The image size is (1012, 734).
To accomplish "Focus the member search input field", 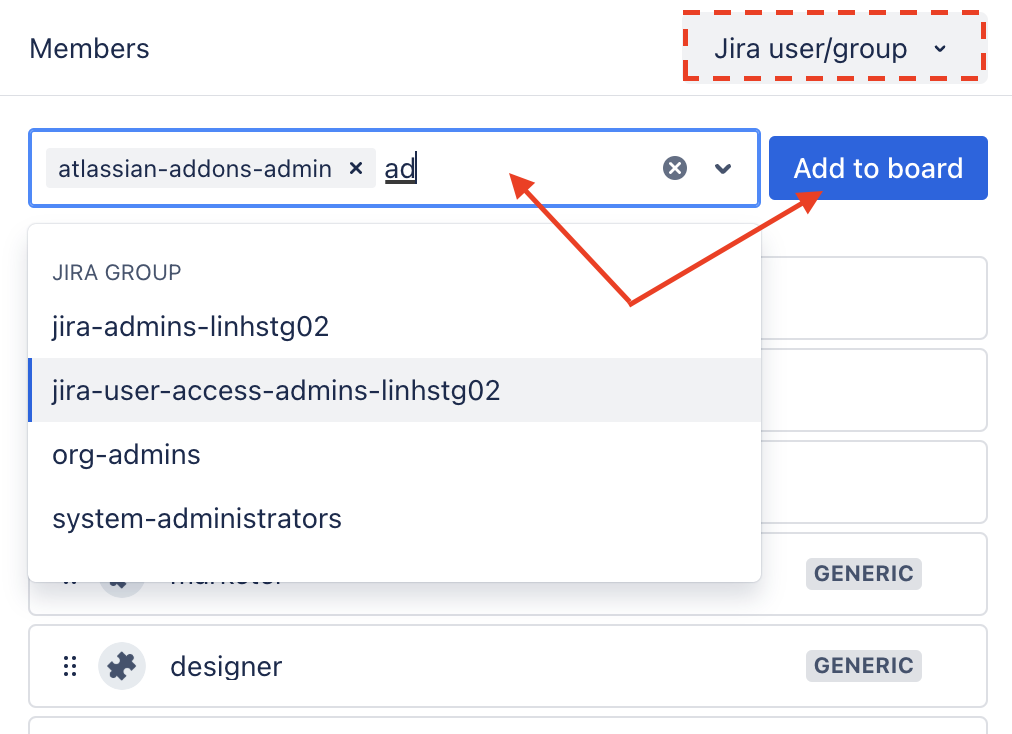I will 394,168.
